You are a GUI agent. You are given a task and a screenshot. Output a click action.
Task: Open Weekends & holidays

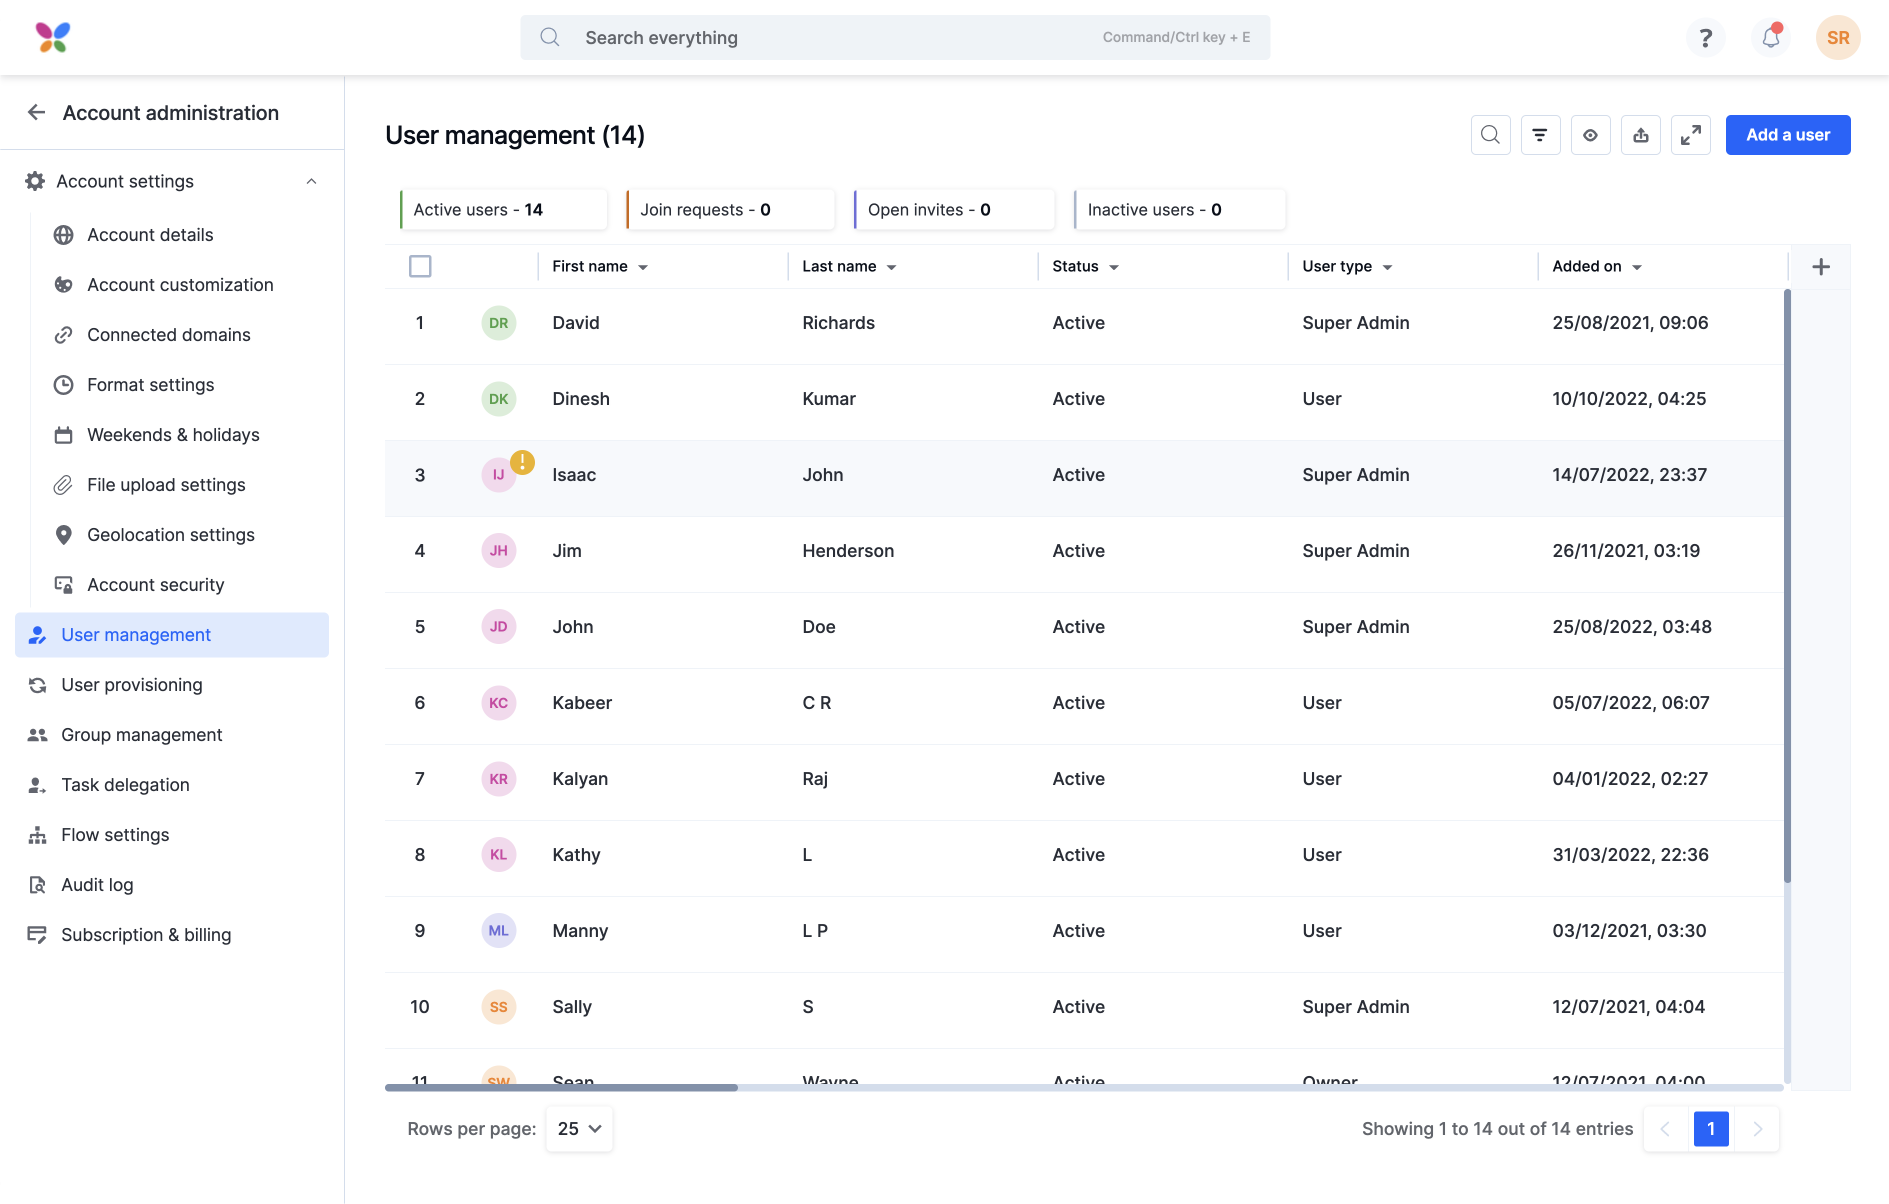173,435
